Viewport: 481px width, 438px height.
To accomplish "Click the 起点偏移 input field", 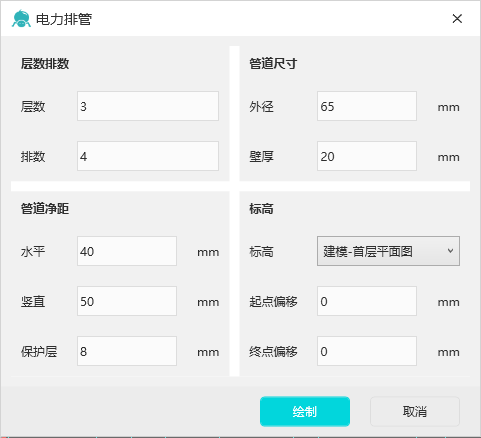I will 367,301.
